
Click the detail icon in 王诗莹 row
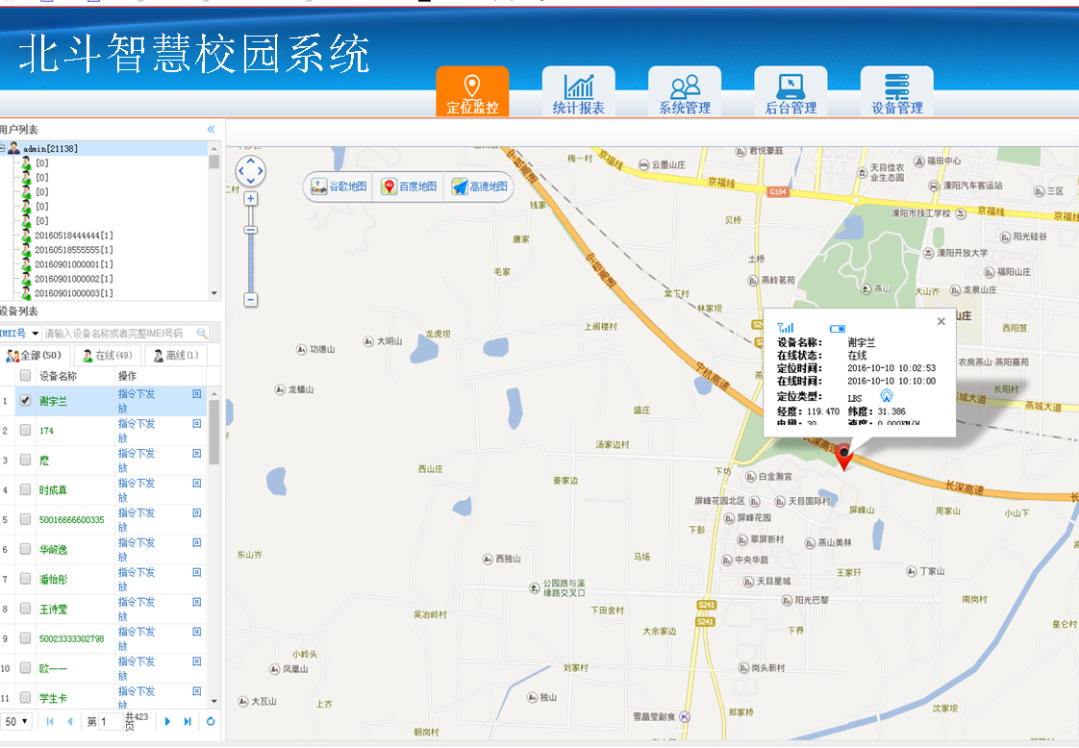click(x=197, y=601)
